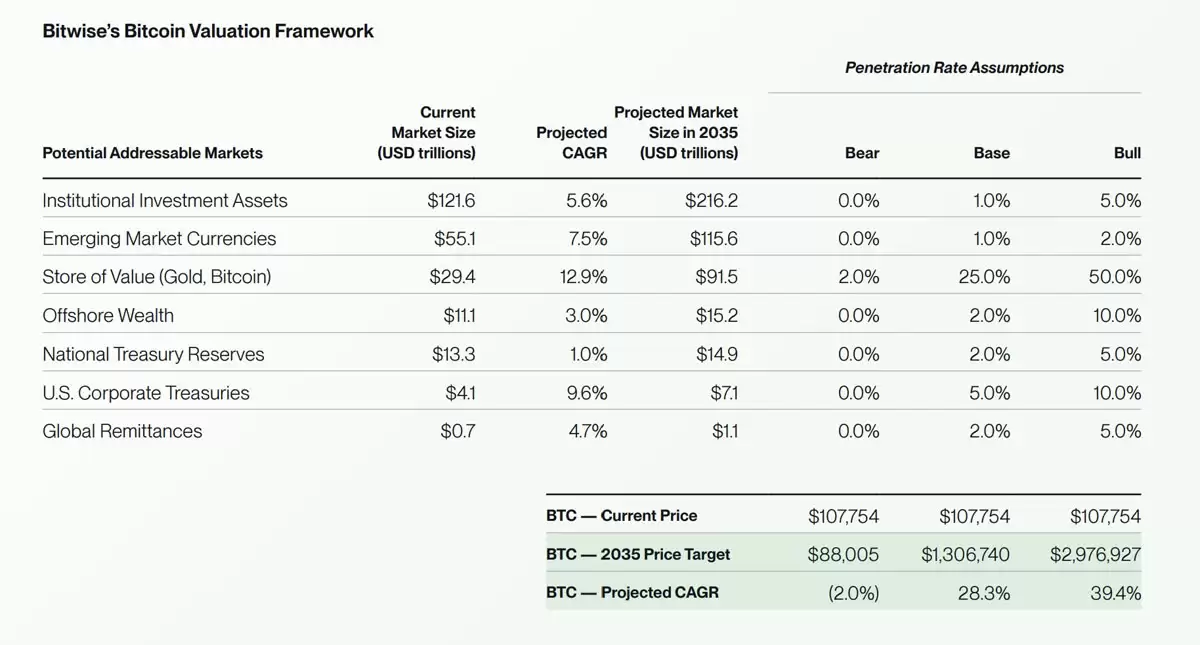Select the $1,306,740 base price target value
The width and height of the screenshot is (1200, 645).
tap(965, 554)
